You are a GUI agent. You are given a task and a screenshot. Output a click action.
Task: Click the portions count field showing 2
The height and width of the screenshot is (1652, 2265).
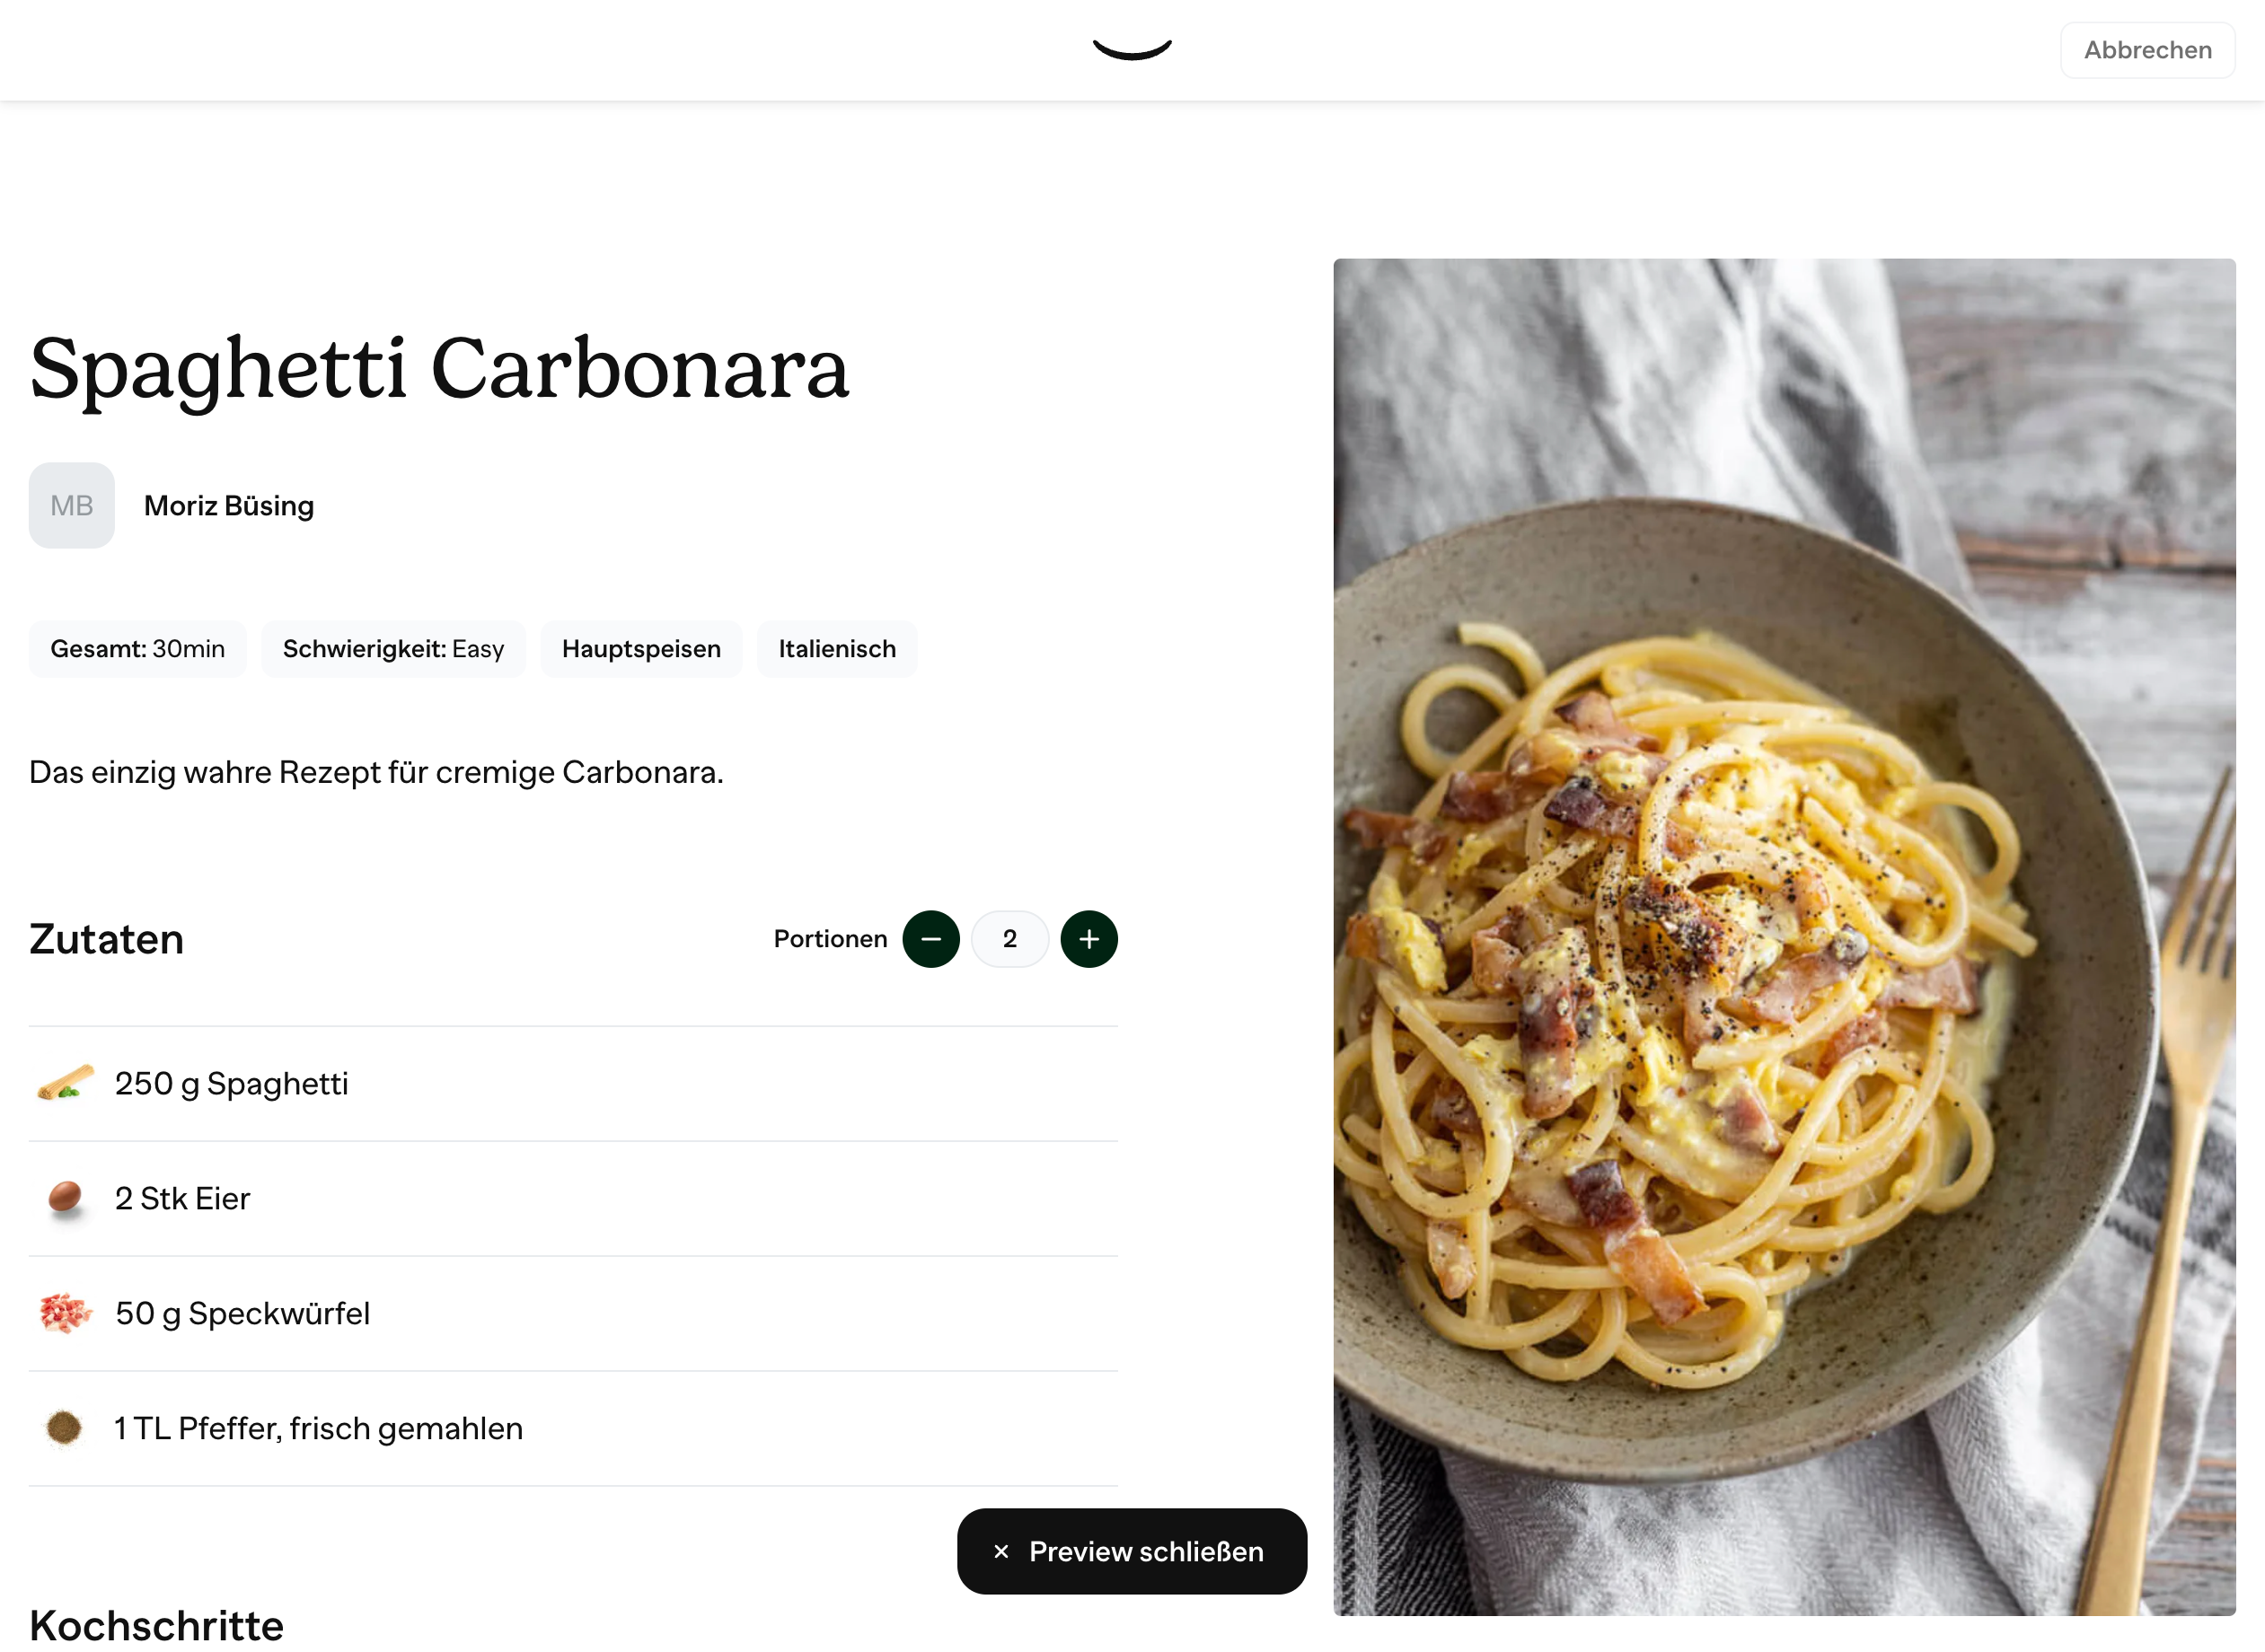pos(1009,939)
